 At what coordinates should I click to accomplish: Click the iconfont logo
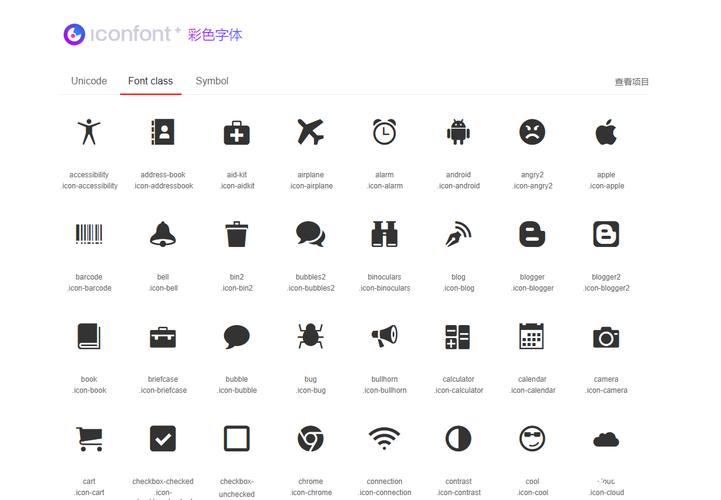pyautogui.click(x=121, y=34)
